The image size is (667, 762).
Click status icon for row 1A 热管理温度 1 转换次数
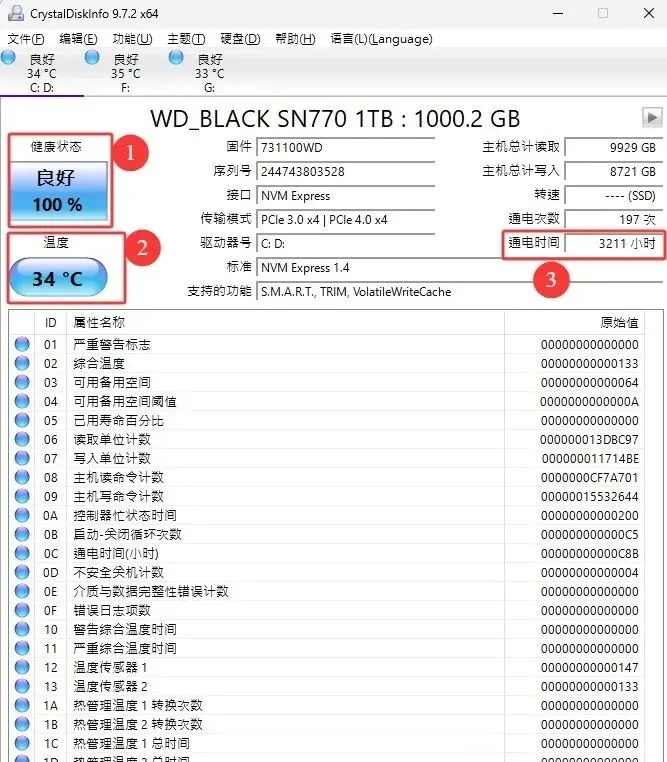tap(22, 705)
